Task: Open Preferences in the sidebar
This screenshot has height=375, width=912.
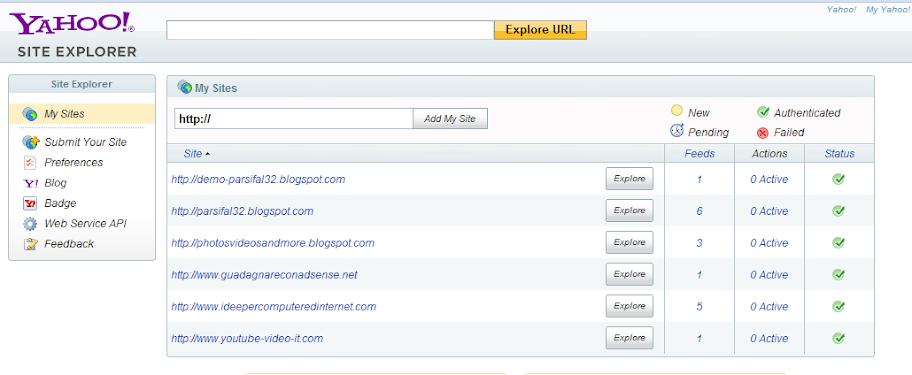Action: coord(73,163)
